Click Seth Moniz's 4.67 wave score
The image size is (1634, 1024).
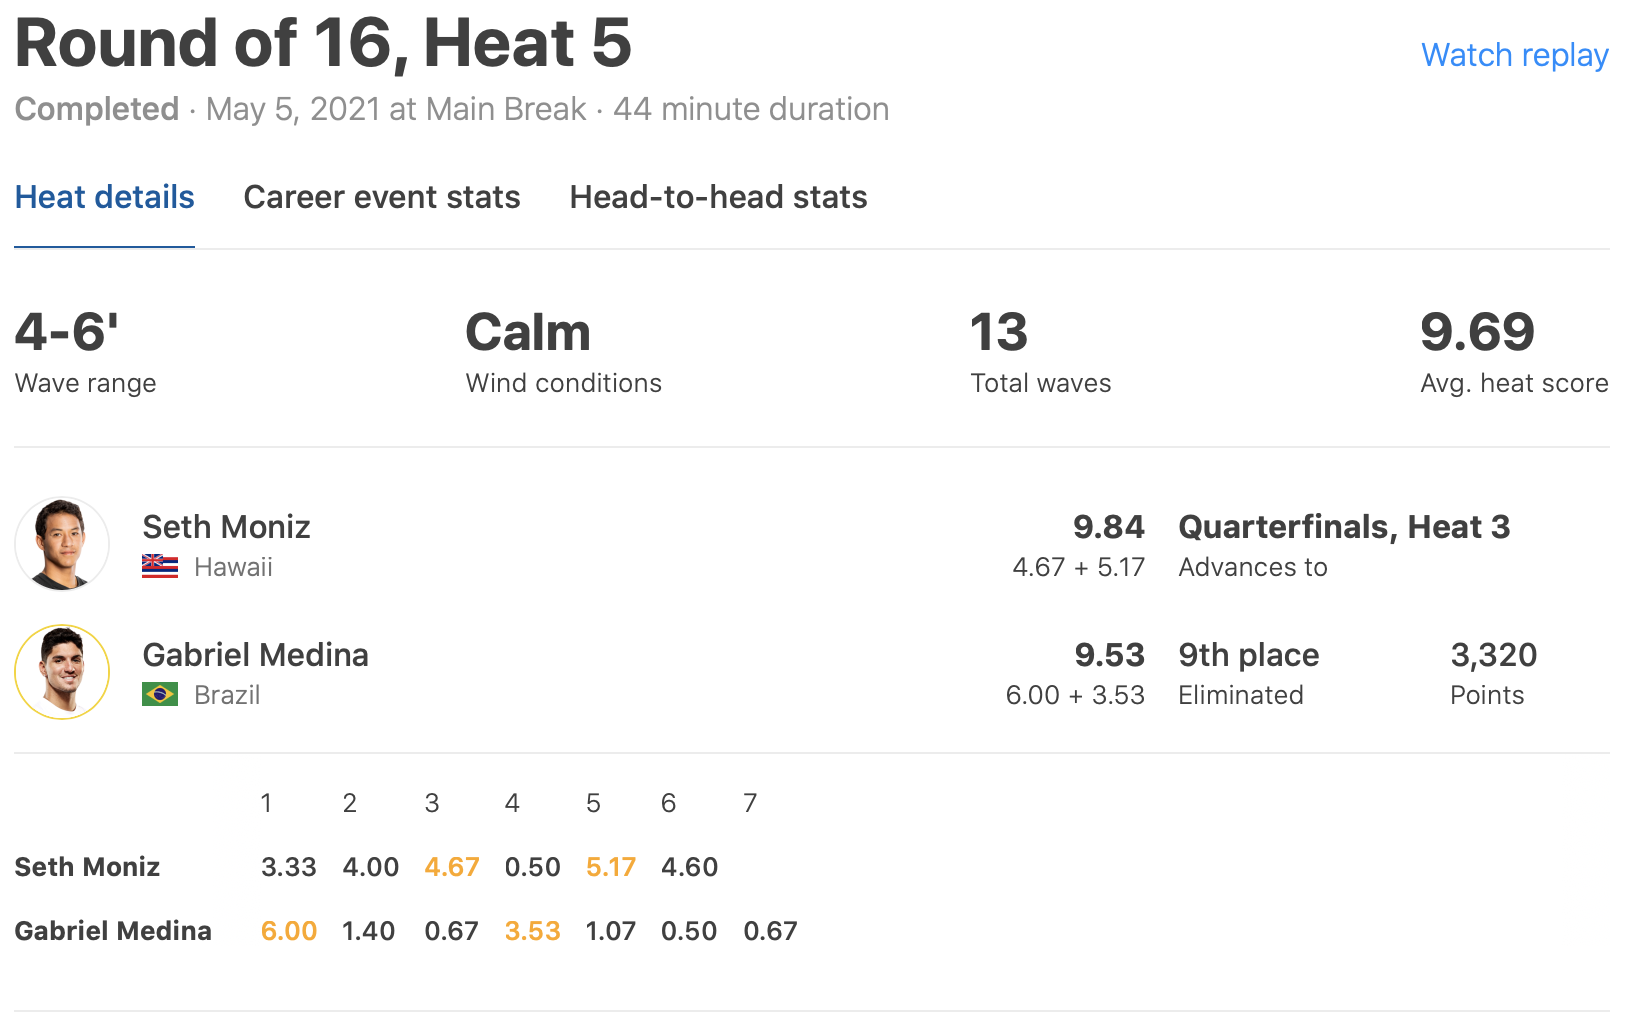click(x=451, y=867)
